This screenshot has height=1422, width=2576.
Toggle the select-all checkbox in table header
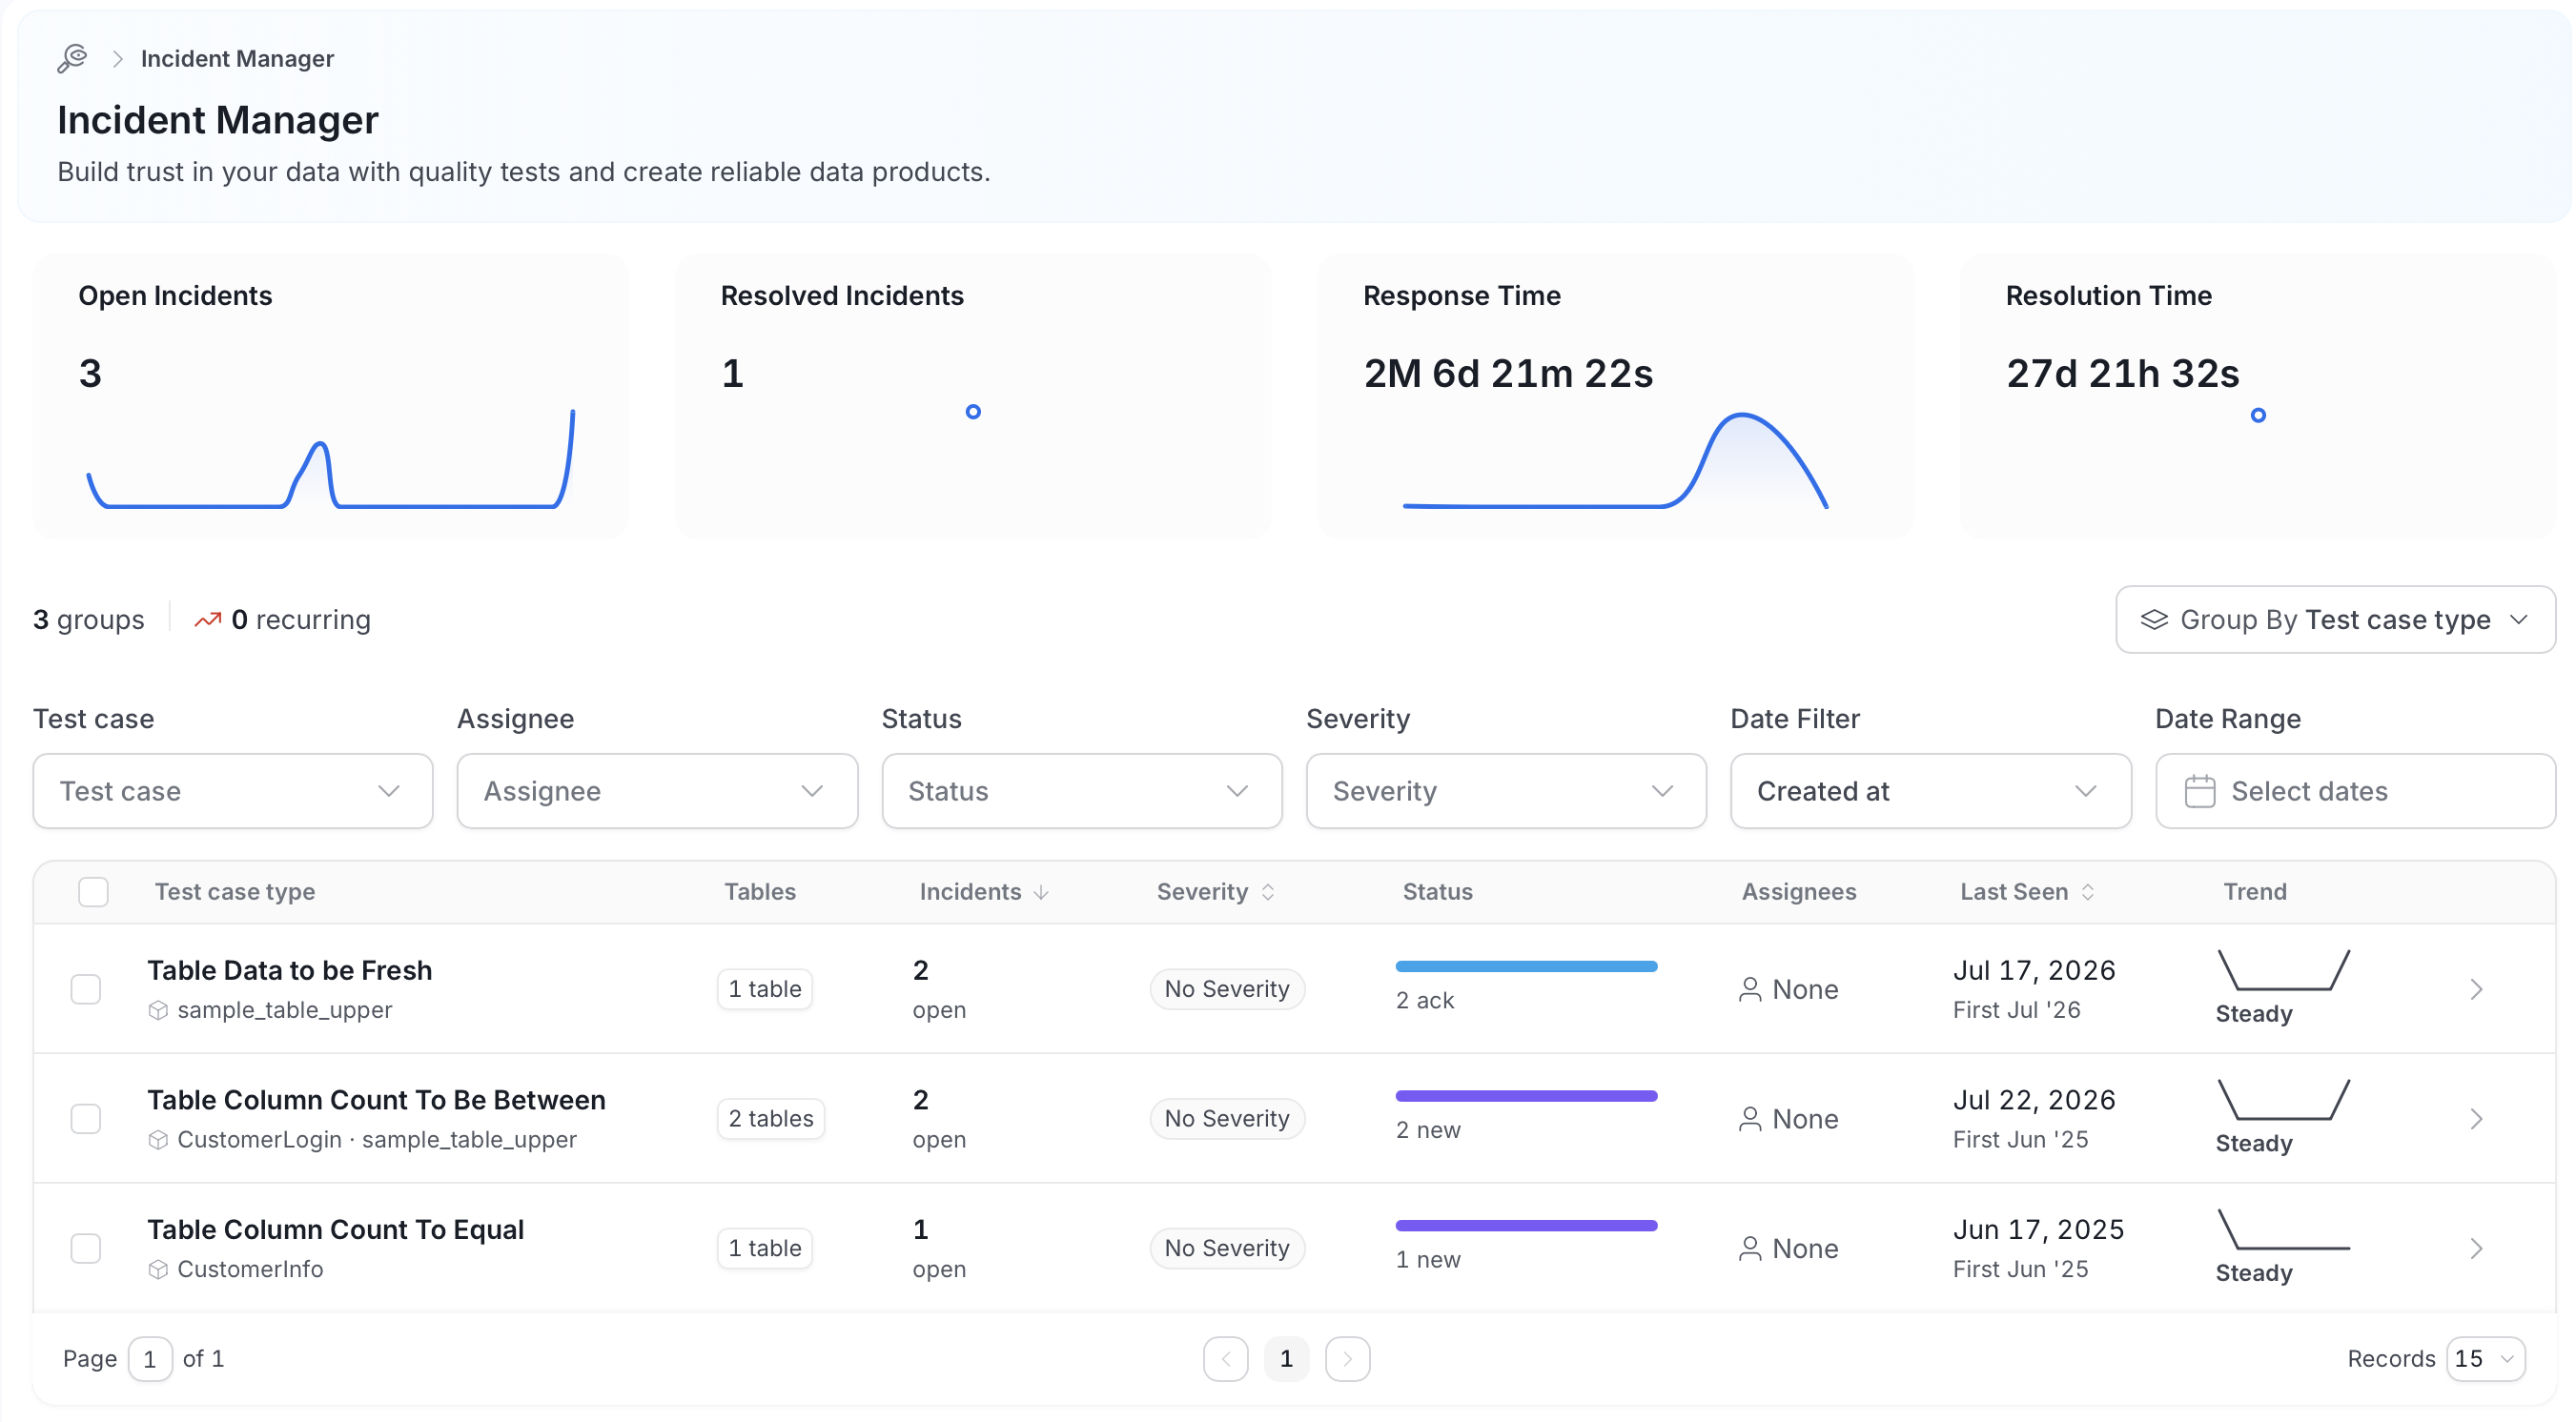click(93, 892)
